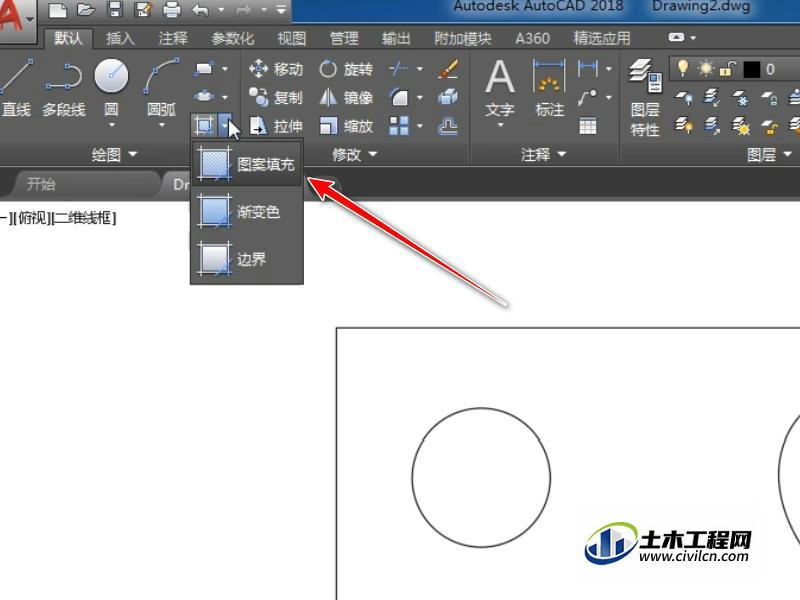
Task: Click the Fillet tool icon
Action: (x=399, y=97)
